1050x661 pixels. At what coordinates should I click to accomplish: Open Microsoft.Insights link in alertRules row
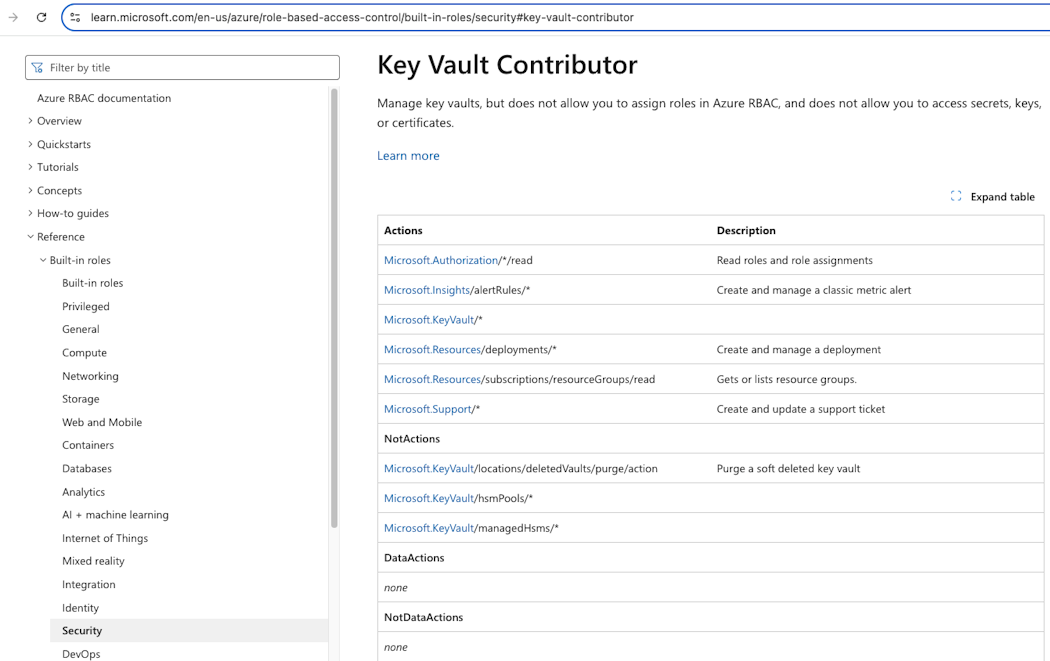427,290
